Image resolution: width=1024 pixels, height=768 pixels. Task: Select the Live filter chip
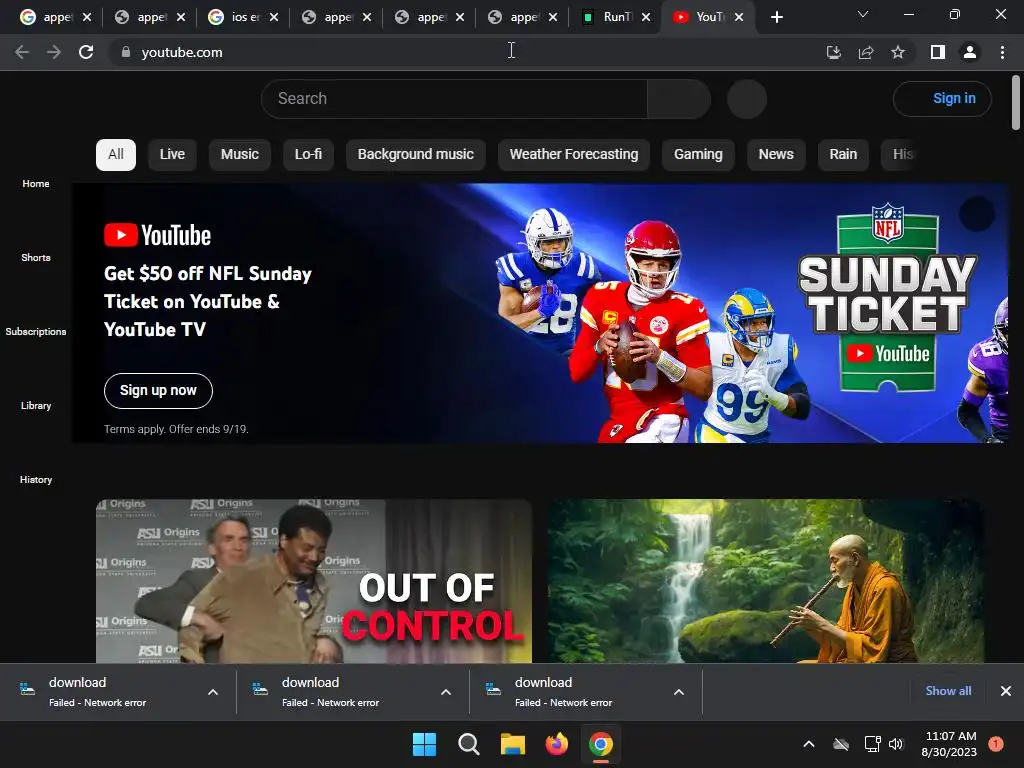172,155
